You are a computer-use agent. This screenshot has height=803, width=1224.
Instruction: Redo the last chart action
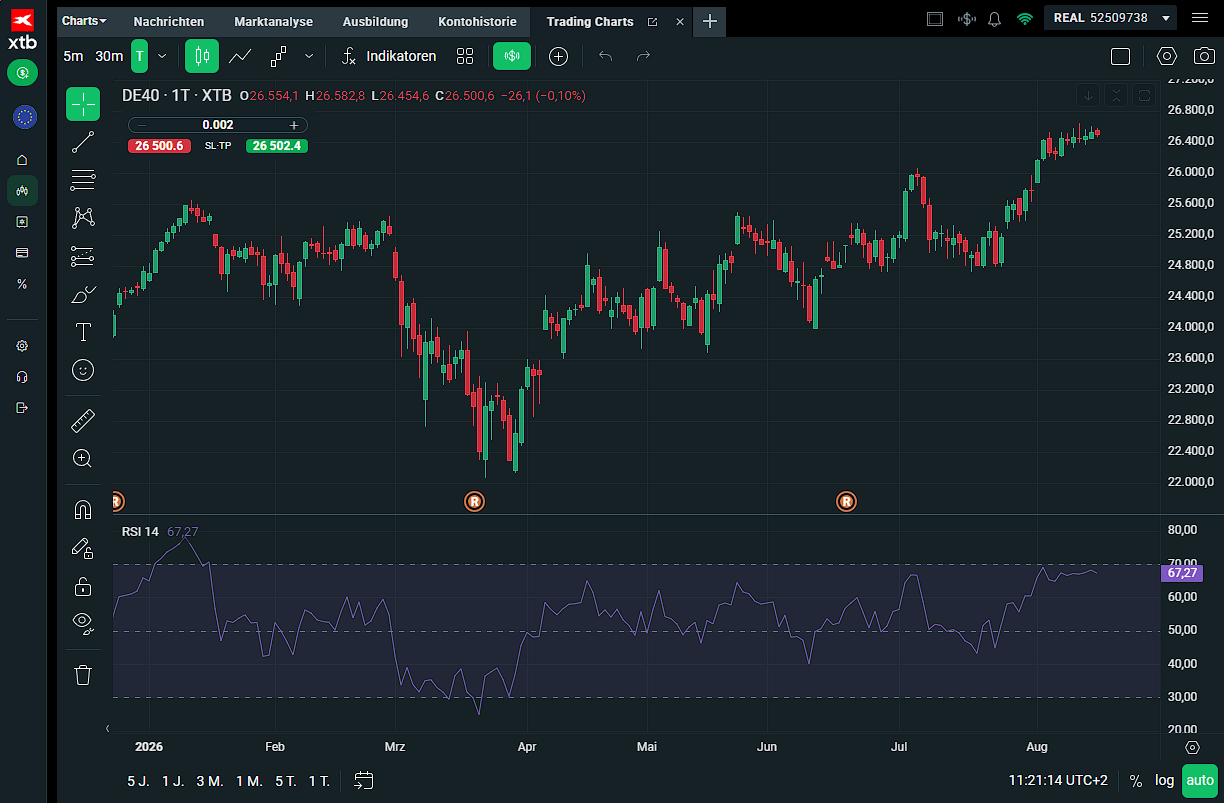tap(644, 56)
